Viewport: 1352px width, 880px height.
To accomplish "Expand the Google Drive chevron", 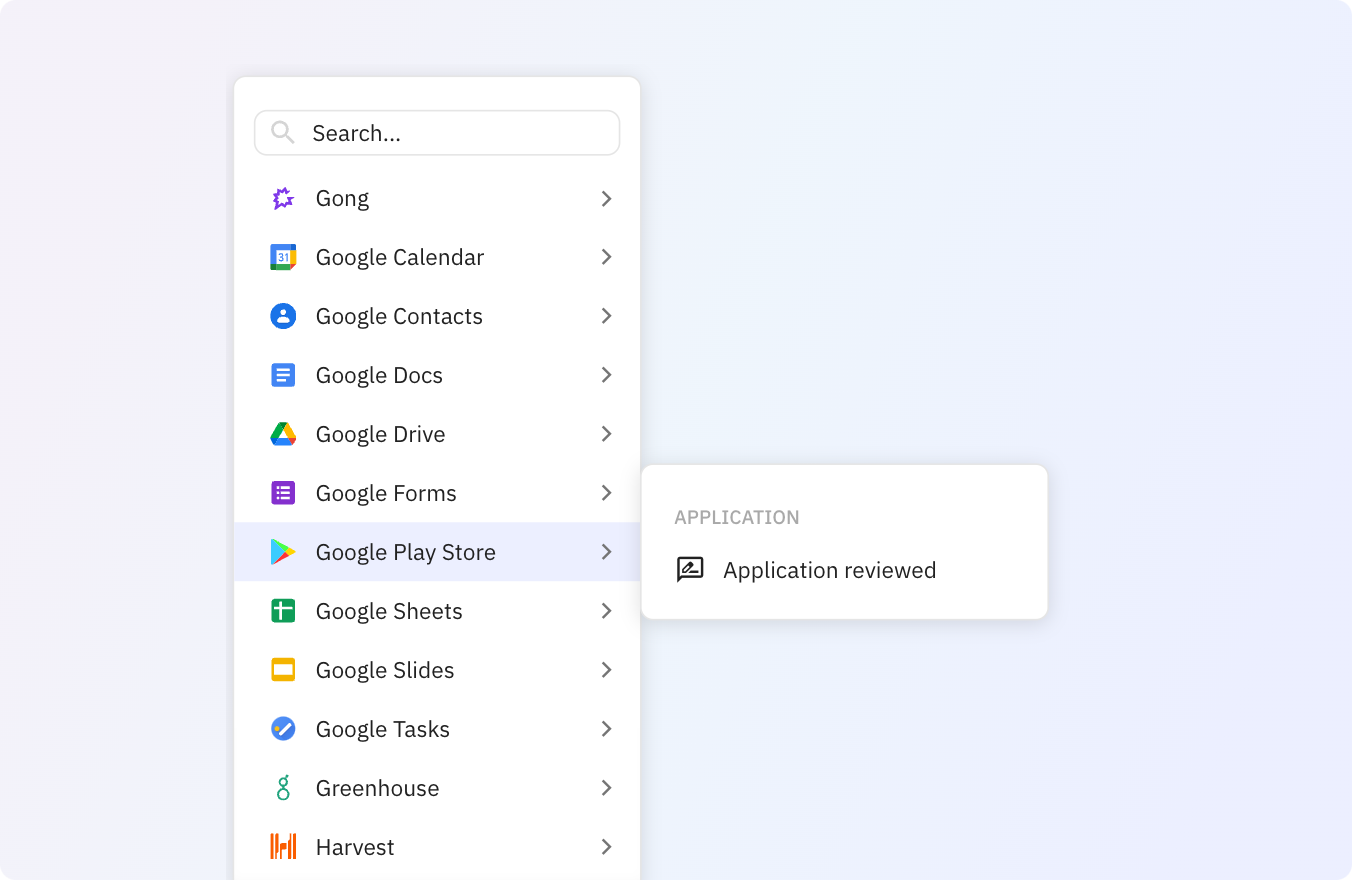I will pos(606,434).
